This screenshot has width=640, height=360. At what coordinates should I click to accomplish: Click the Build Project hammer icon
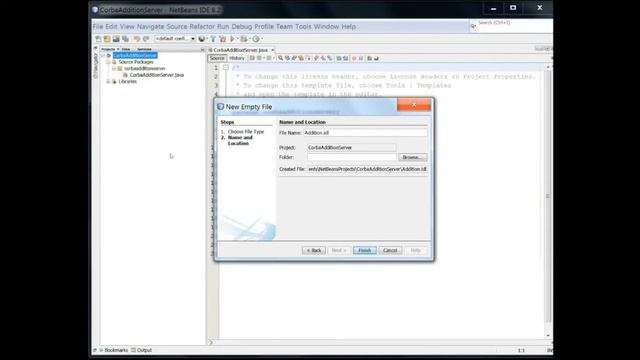click(213, 39)
